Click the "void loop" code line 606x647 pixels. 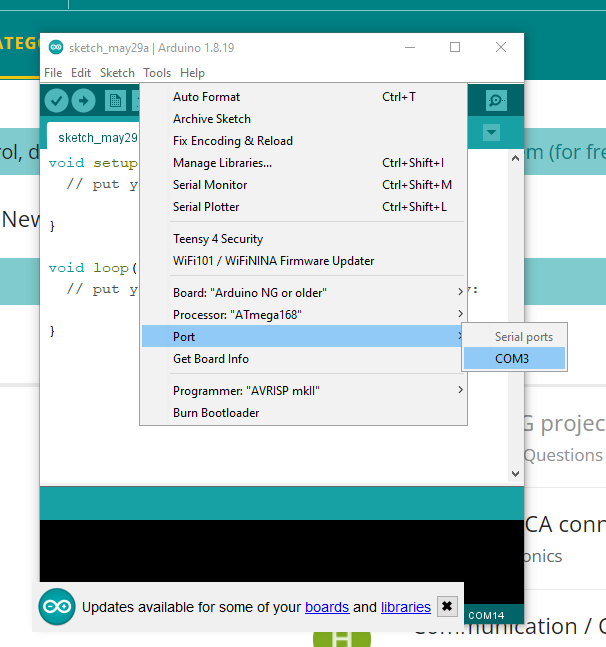tap(93, 268)
